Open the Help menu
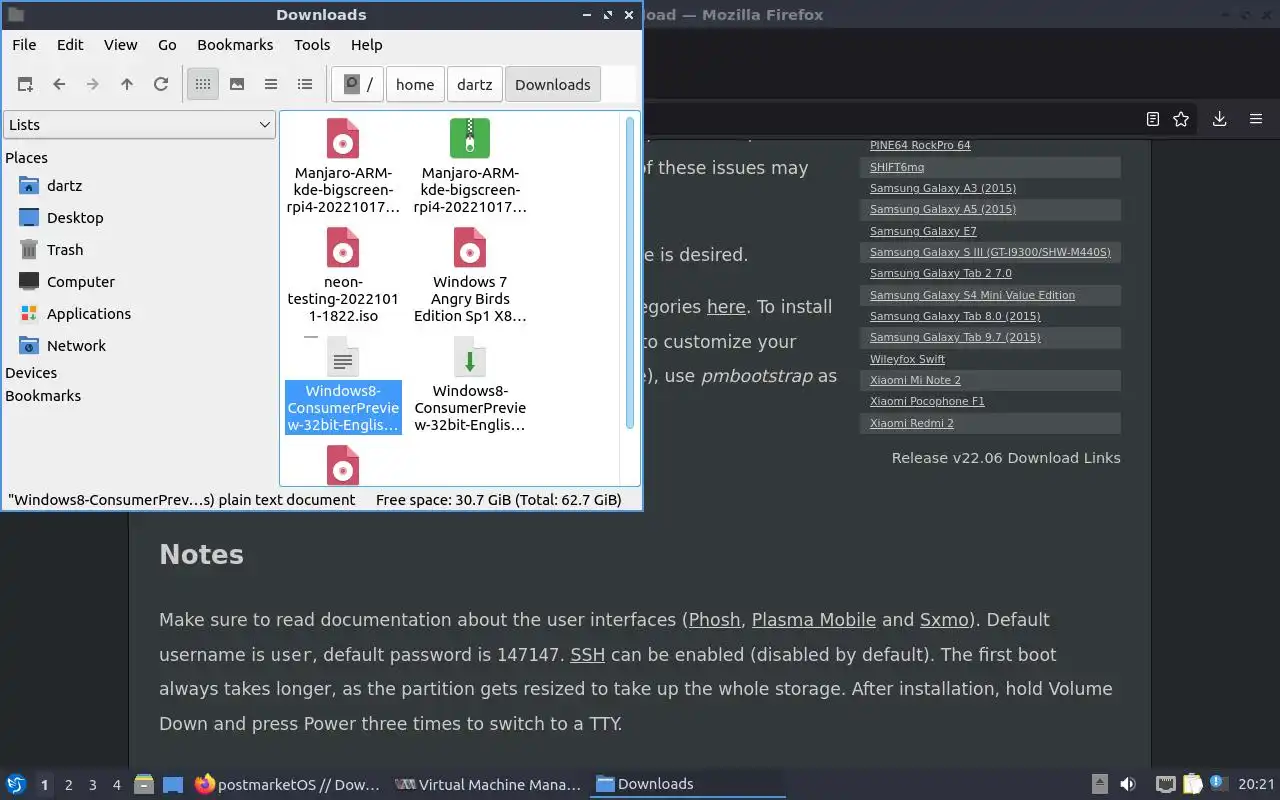 tap(367, 45)
